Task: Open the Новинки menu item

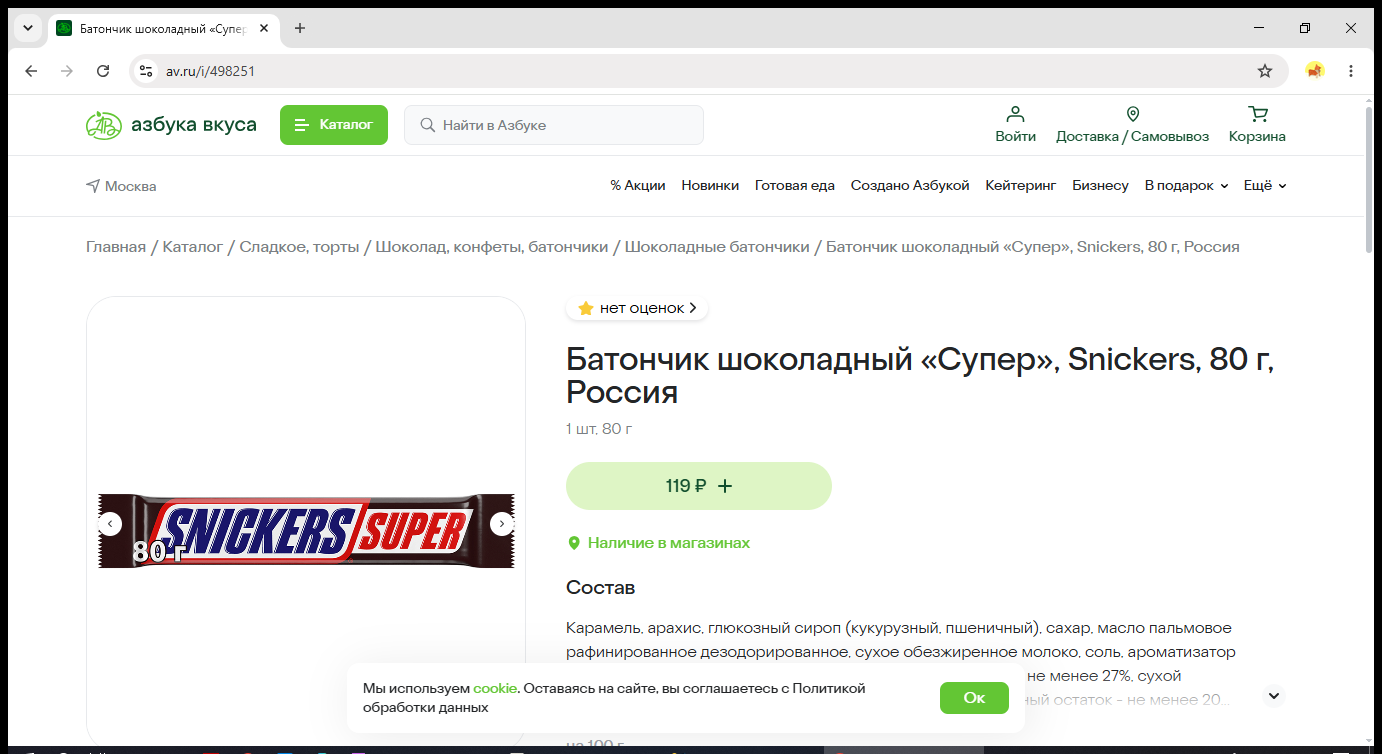Action: [x=710, y=186]
